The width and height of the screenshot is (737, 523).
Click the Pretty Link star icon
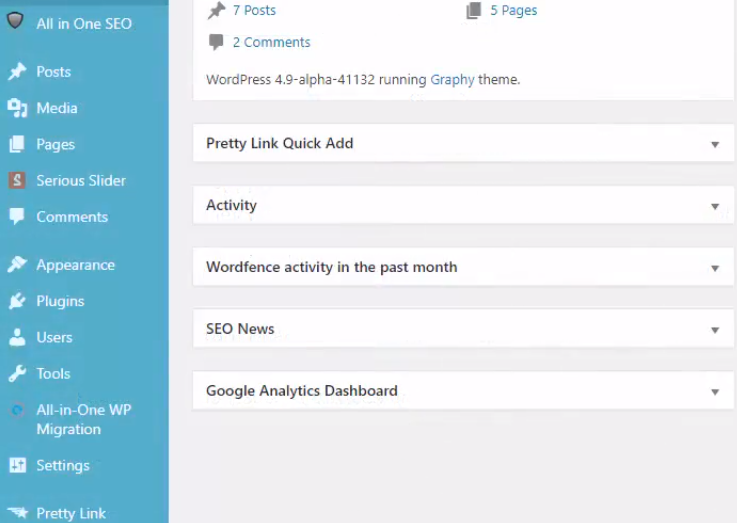pyautogui.click(x=18, y=513)
